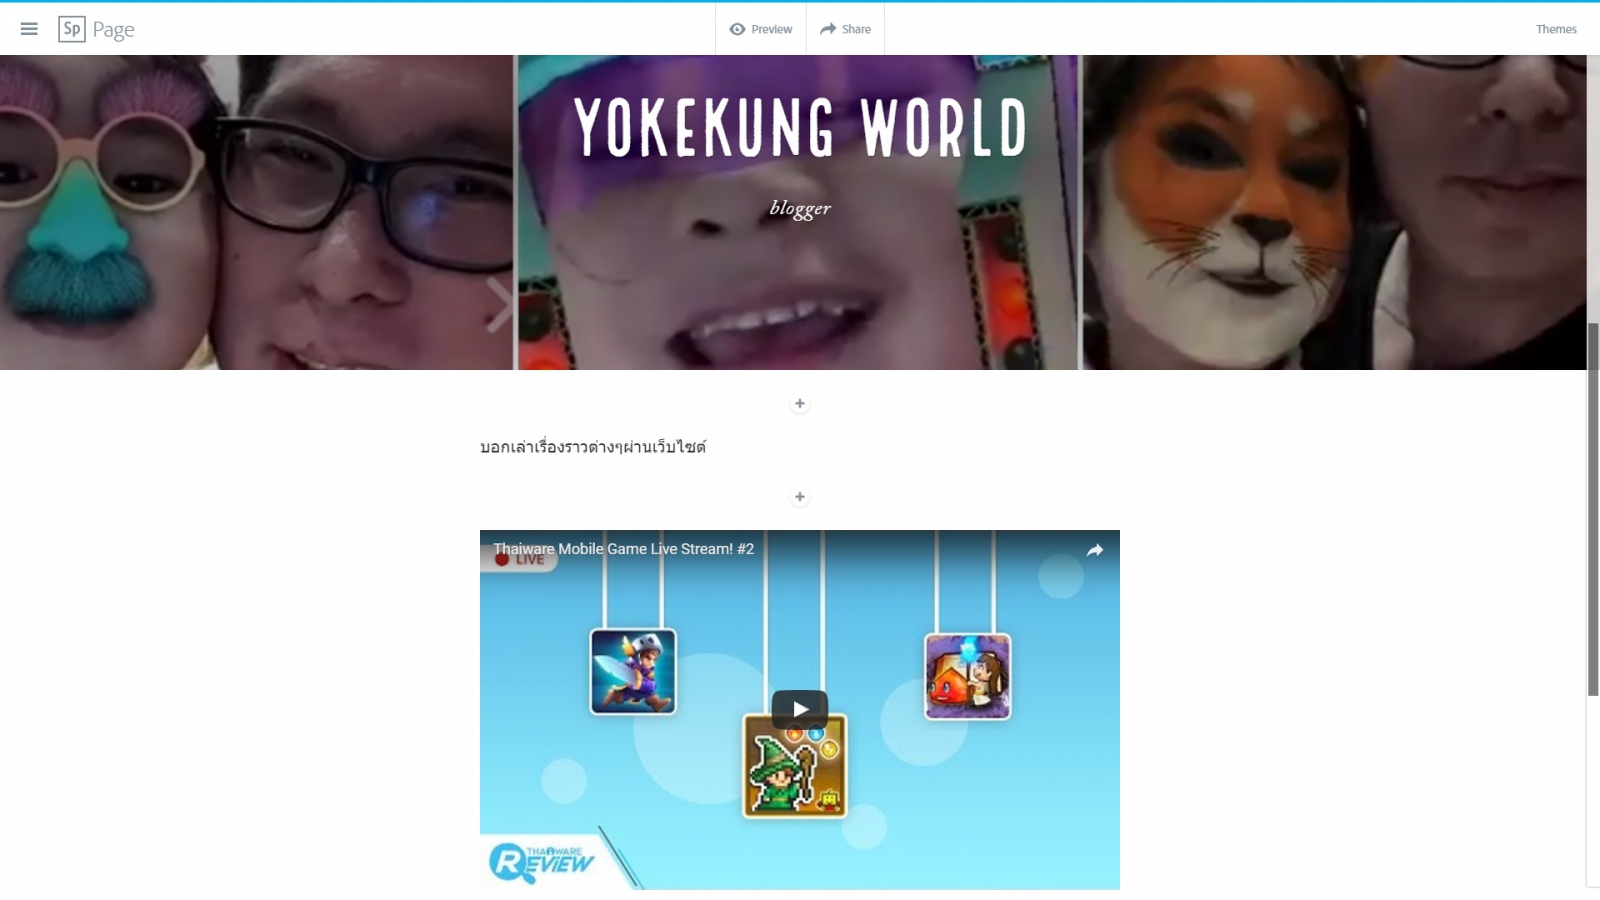Open the Themes panel
1600x900 pixels.
(1556, 29)
